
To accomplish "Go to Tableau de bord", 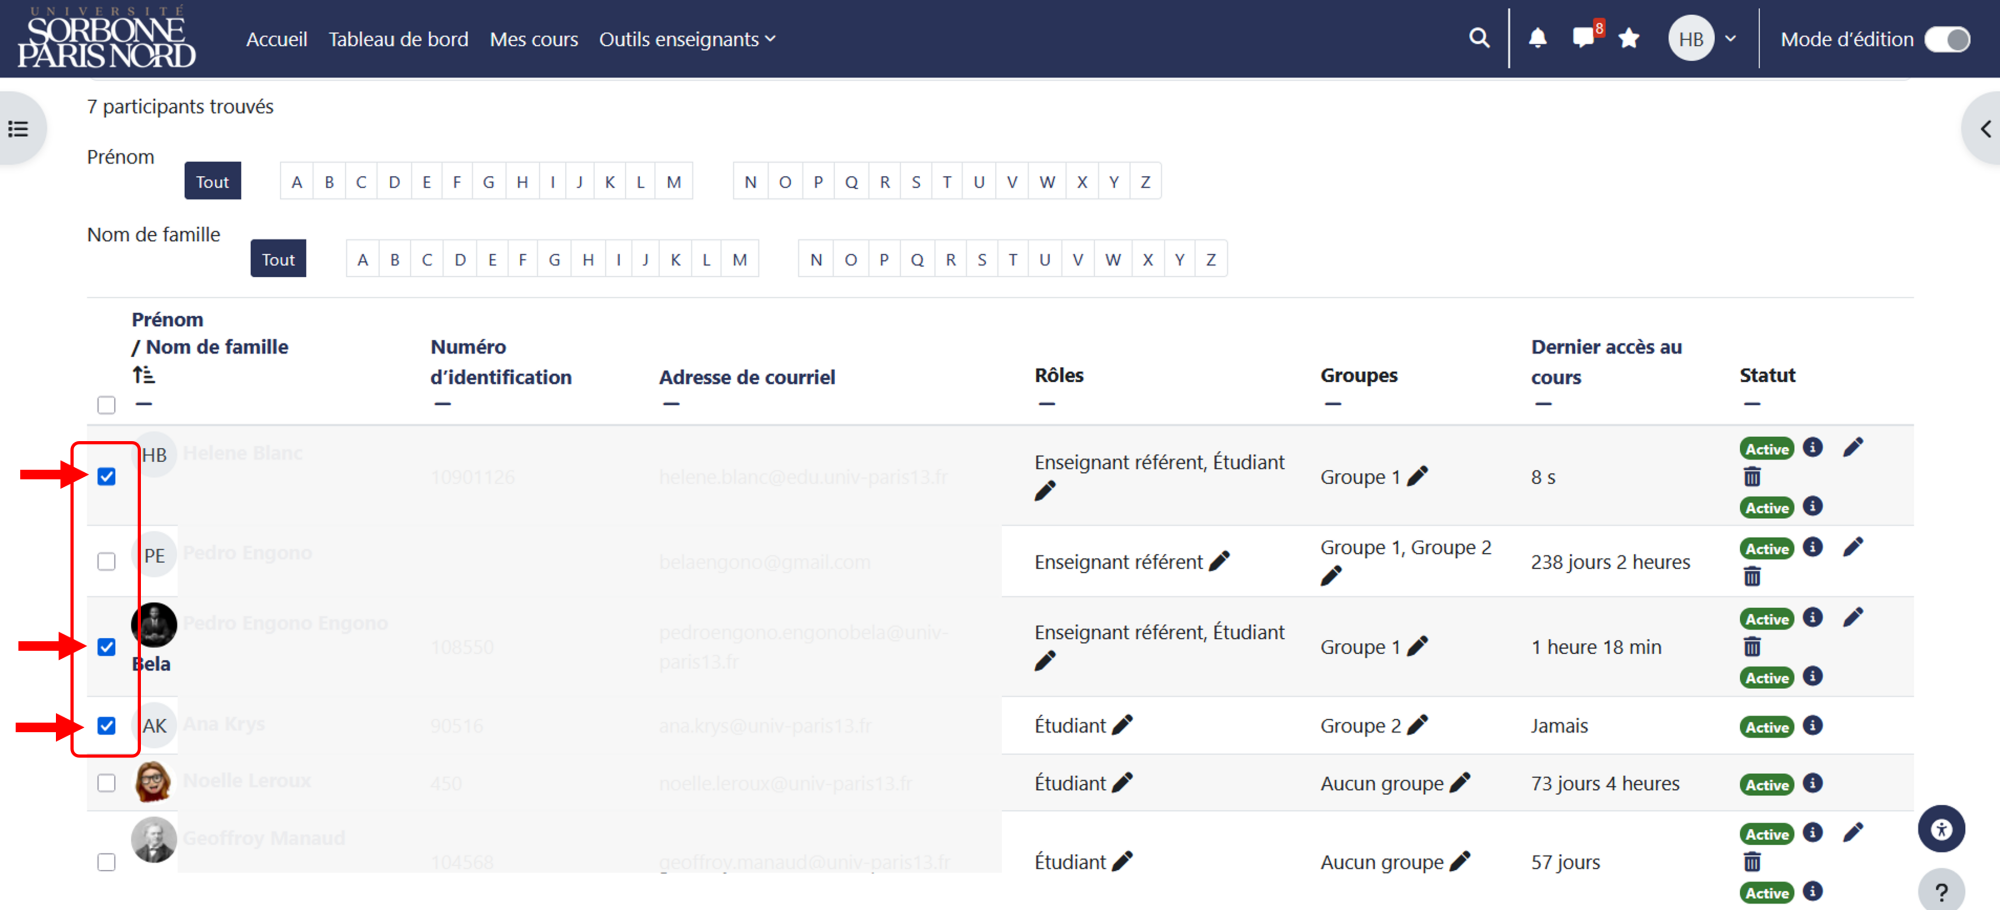I will [398, 39].
